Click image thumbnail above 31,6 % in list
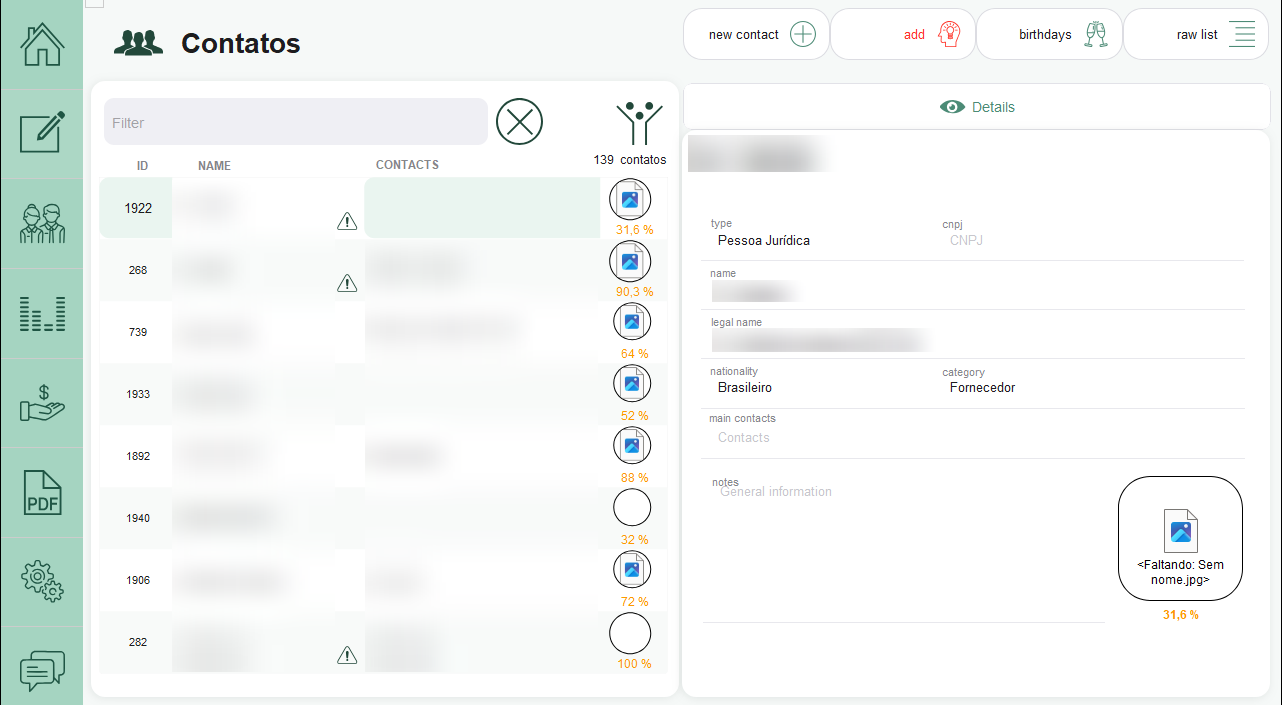The height and width of the screenshot is (705, 1282). [x=630, y=199]
